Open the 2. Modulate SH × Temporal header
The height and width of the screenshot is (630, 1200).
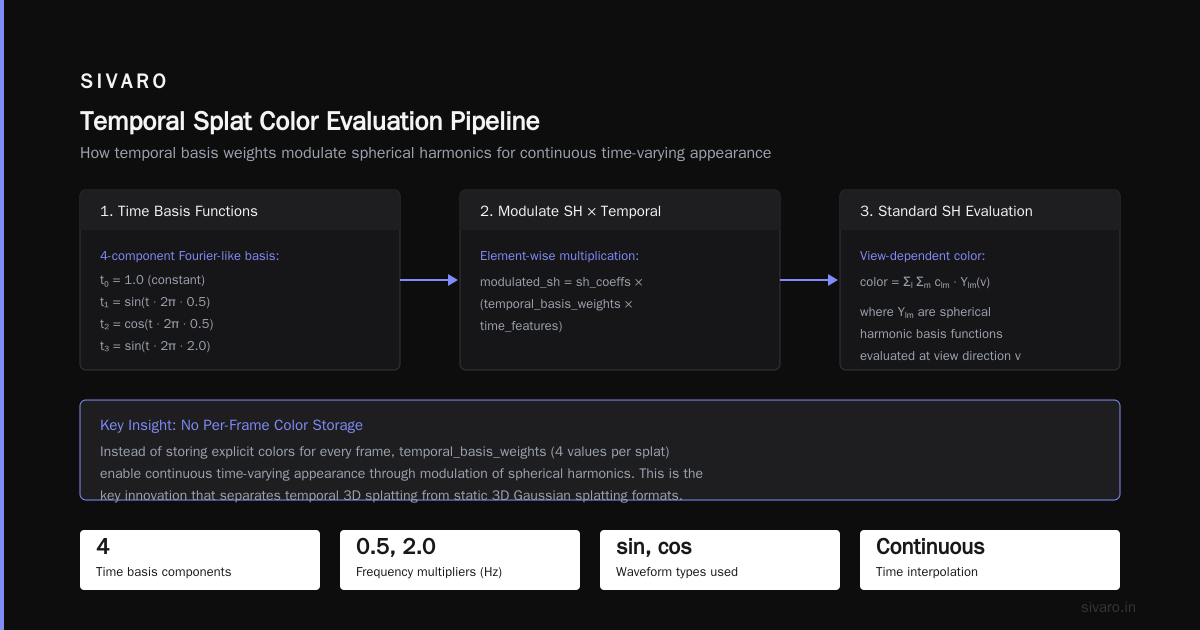coord(620,211)
